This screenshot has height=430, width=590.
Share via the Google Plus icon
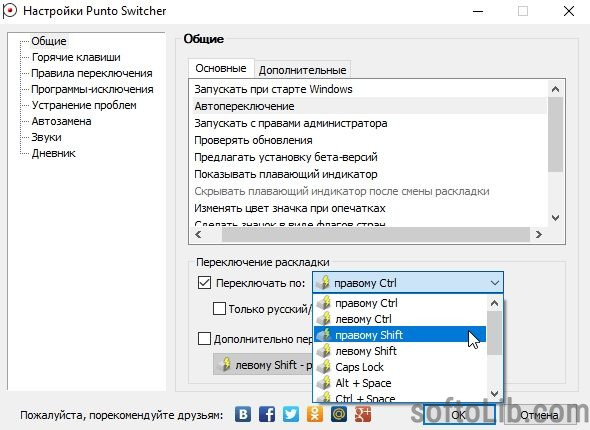363,414
